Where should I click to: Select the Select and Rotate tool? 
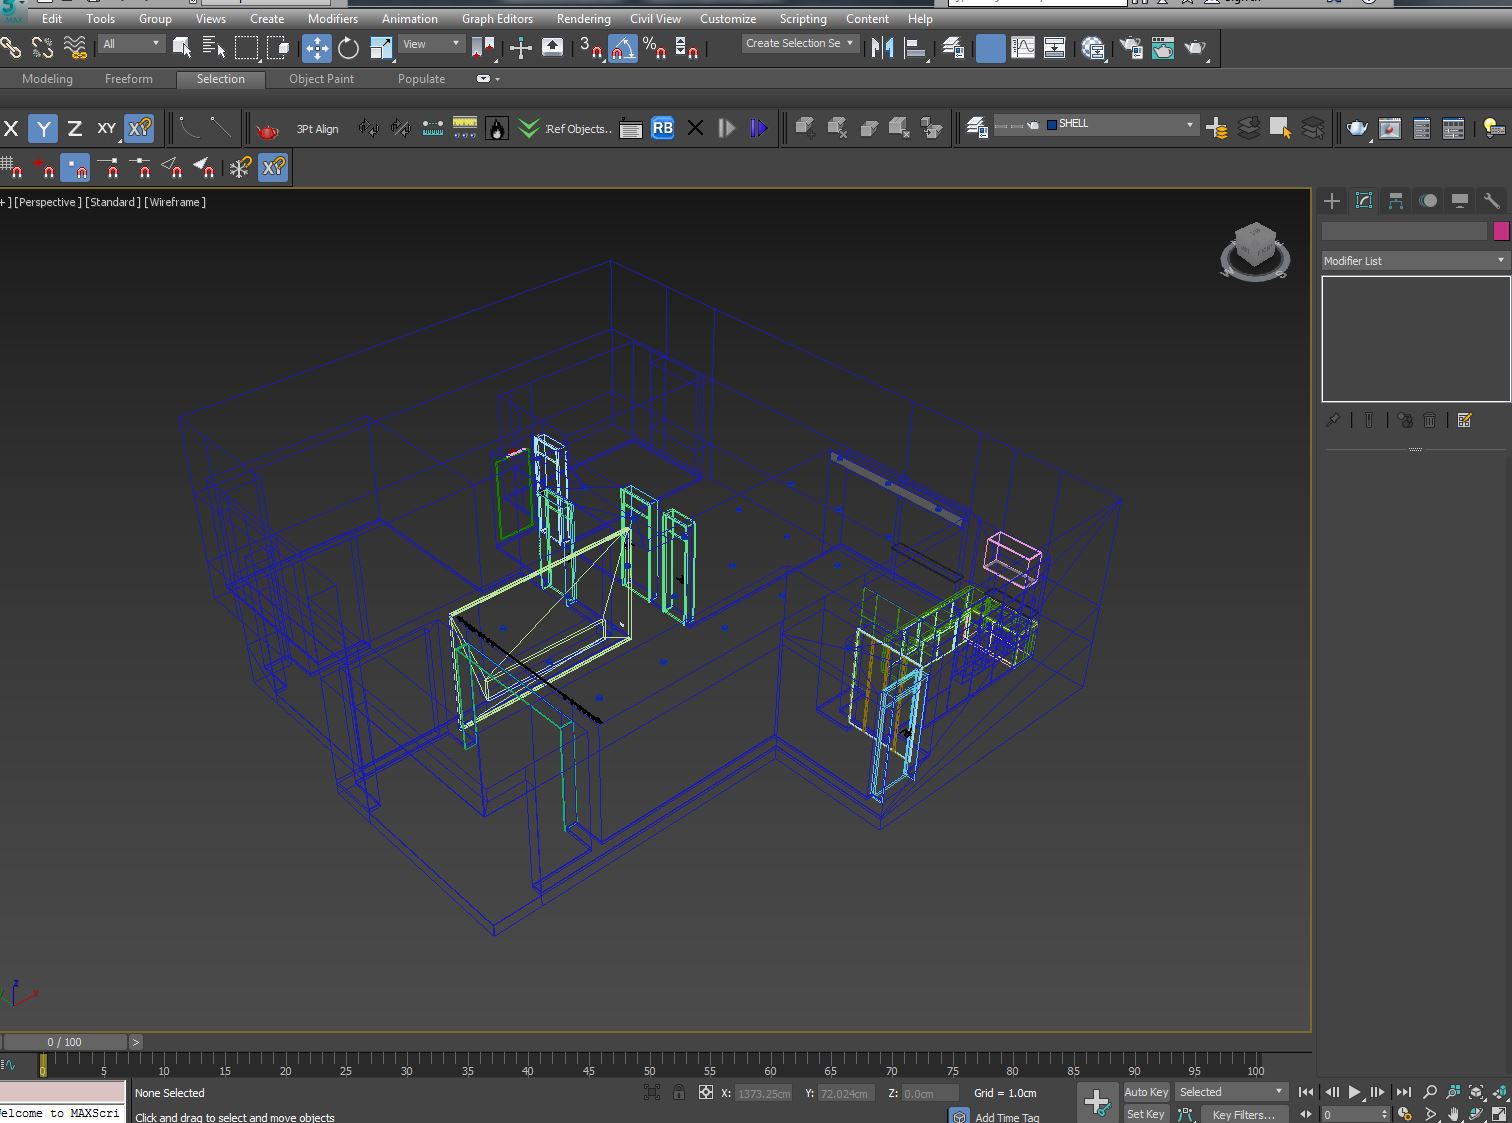(348, 47)
